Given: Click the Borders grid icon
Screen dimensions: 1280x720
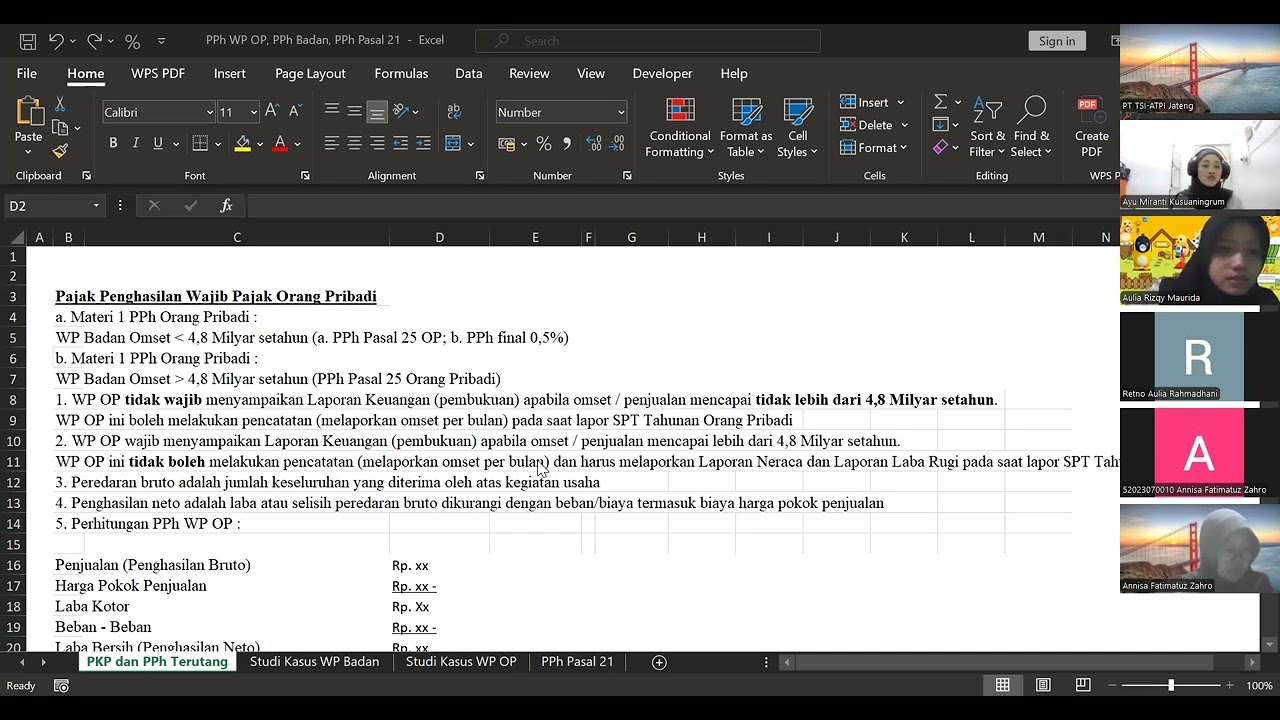Looking at the screenshot, I should click(x=200, y=144).
